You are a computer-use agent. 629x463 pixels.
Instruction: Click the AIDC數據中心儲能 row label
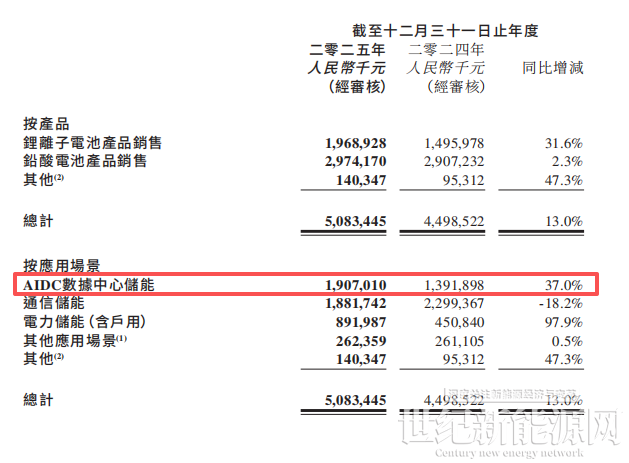coord(90,286)
